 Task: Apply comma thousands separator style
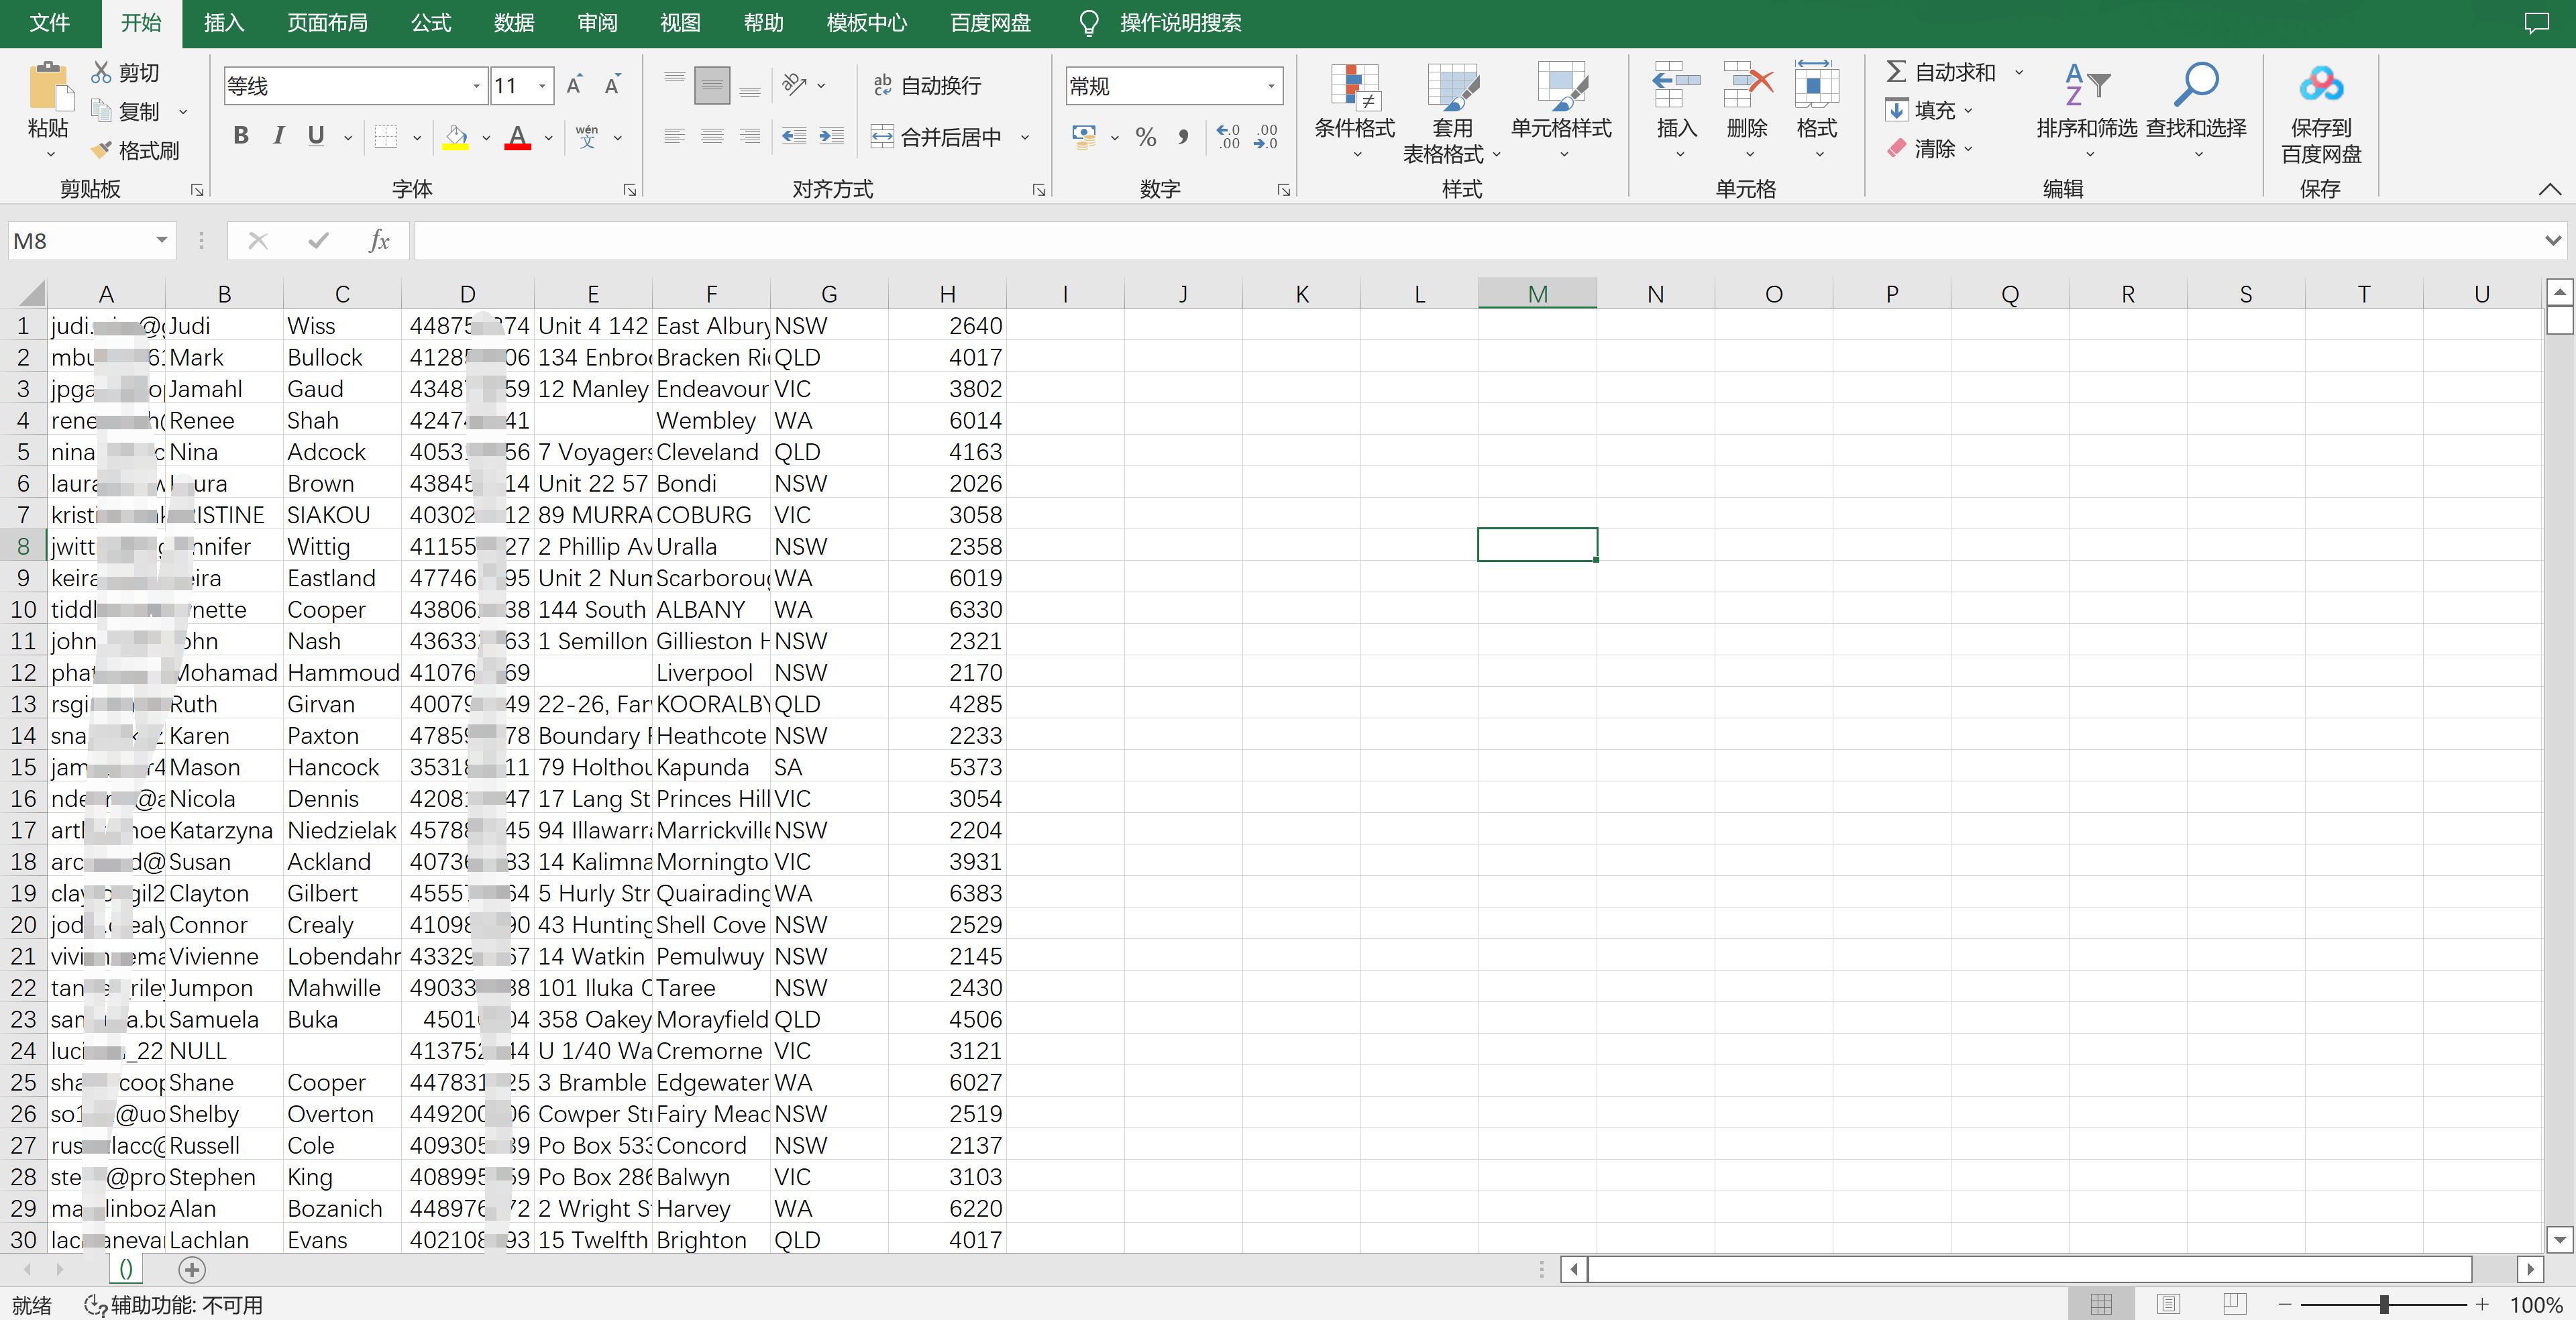[1184, 136]
